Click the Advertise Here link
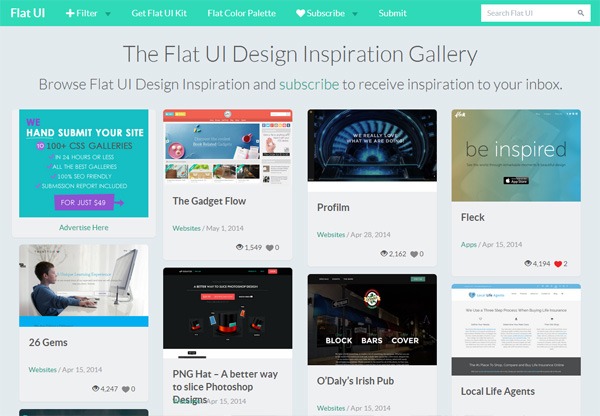 [84, 227]
